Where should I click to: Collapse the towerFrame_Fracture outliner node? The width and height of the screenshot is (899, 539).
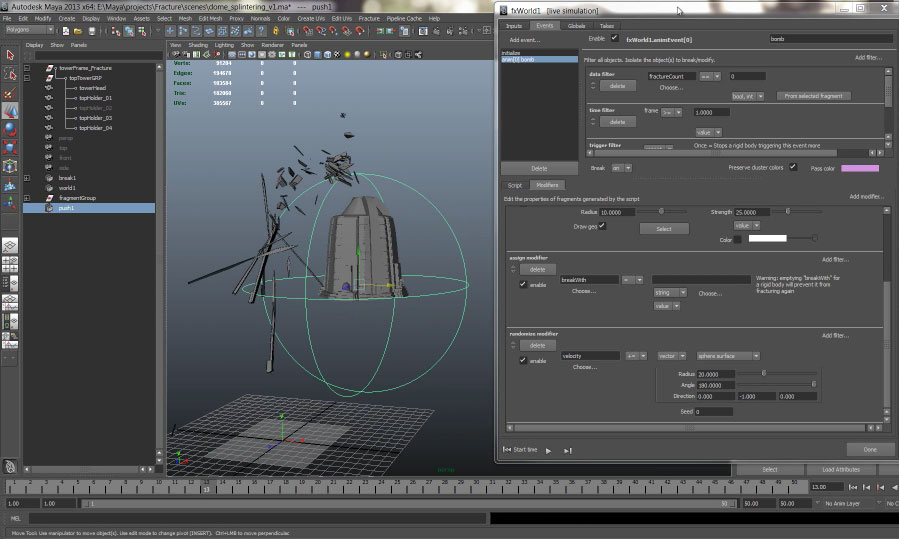pos(27,68)
